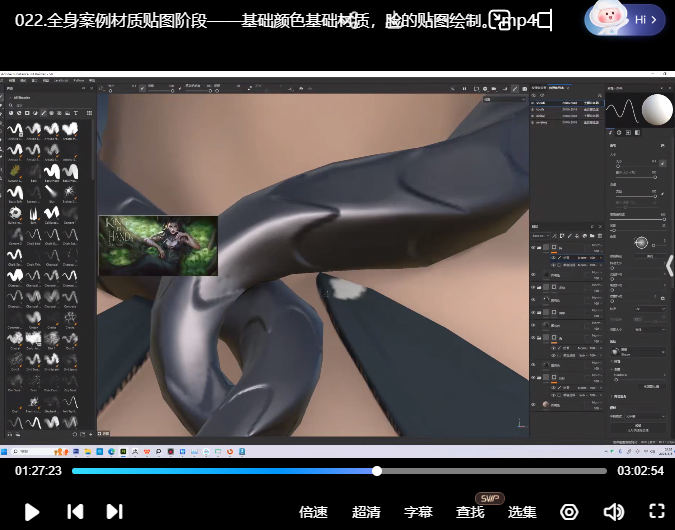Viewport: 675px width, 530px height.
Task: Enter fullscreen mode
Action: point(657,512)
